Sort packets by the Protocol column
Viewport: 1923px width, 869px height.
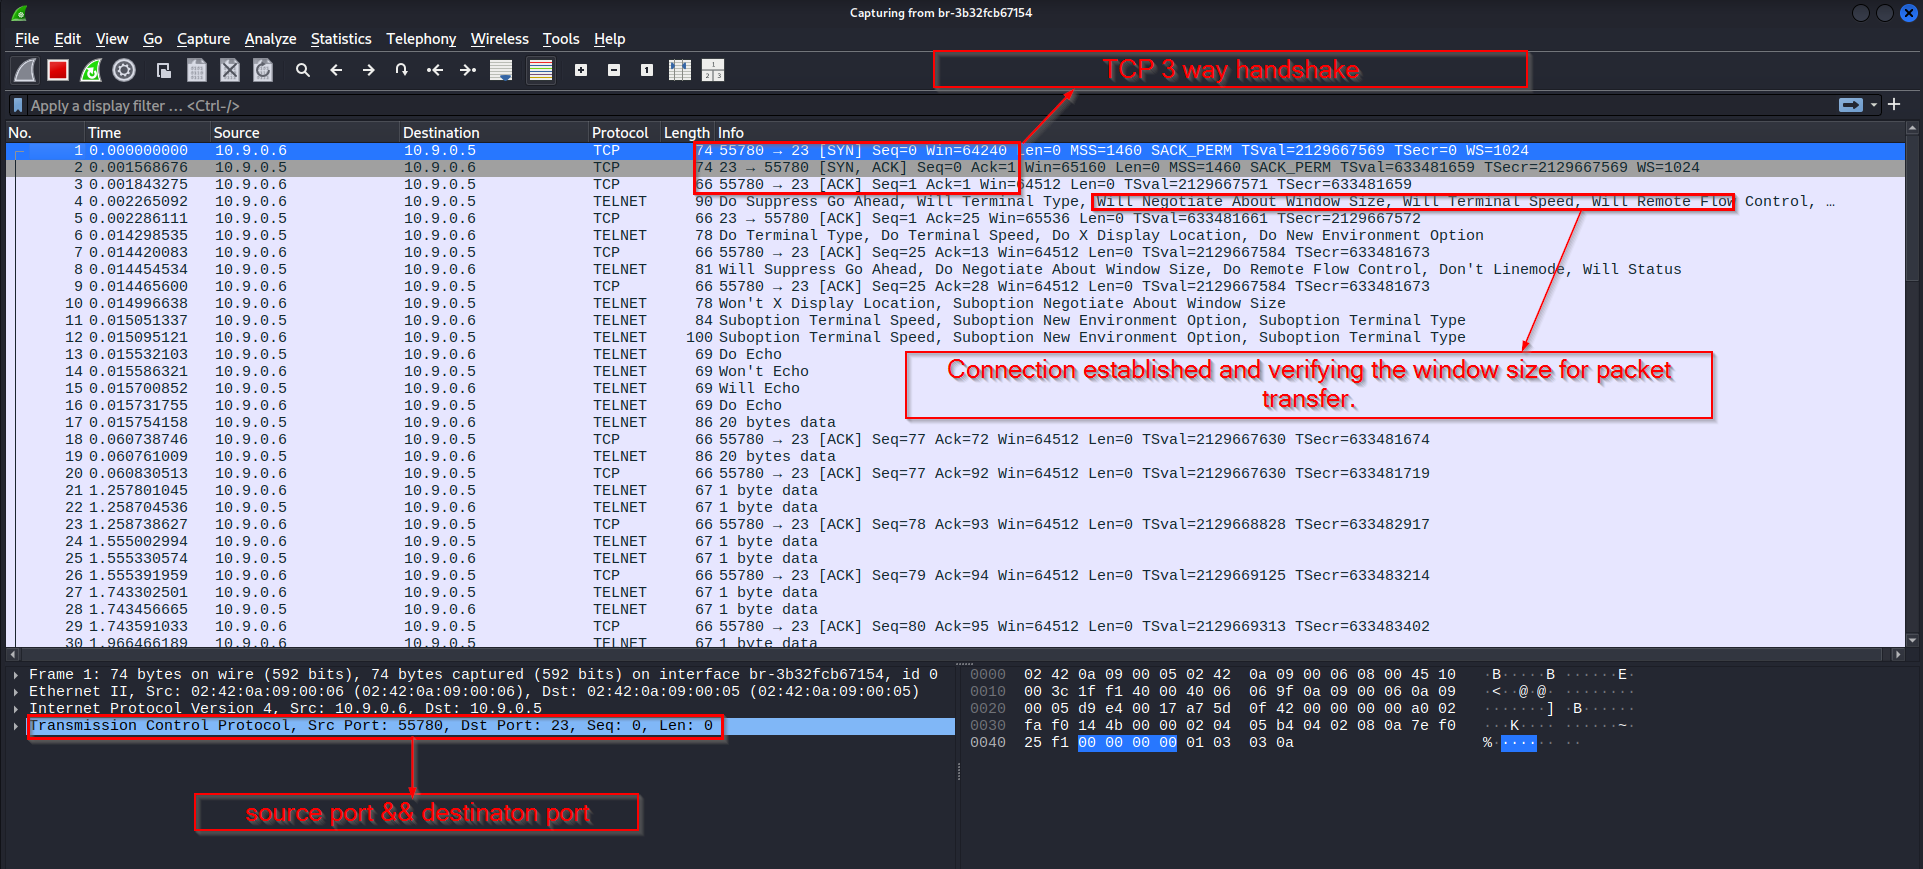click(x=620, y=132)
